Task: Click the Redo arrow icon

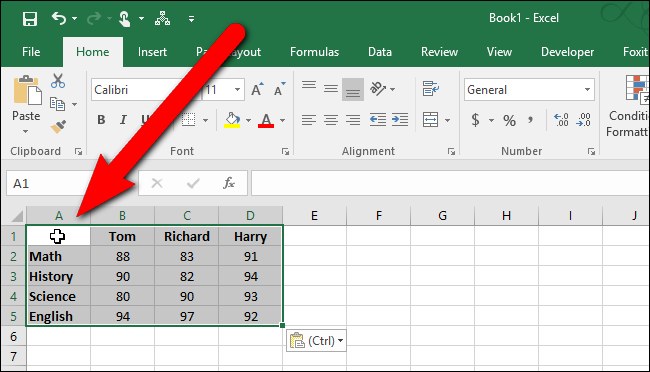Action: pyautogui.click(x=94, y=18)
